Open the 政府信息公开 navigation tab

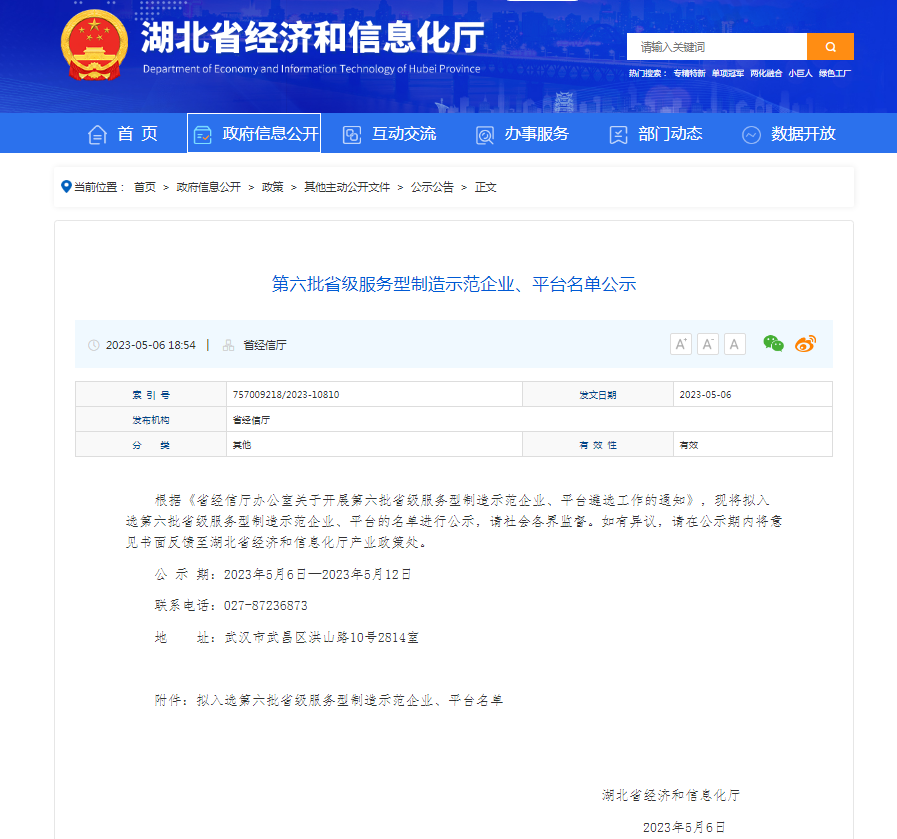[x=254, y=133]
